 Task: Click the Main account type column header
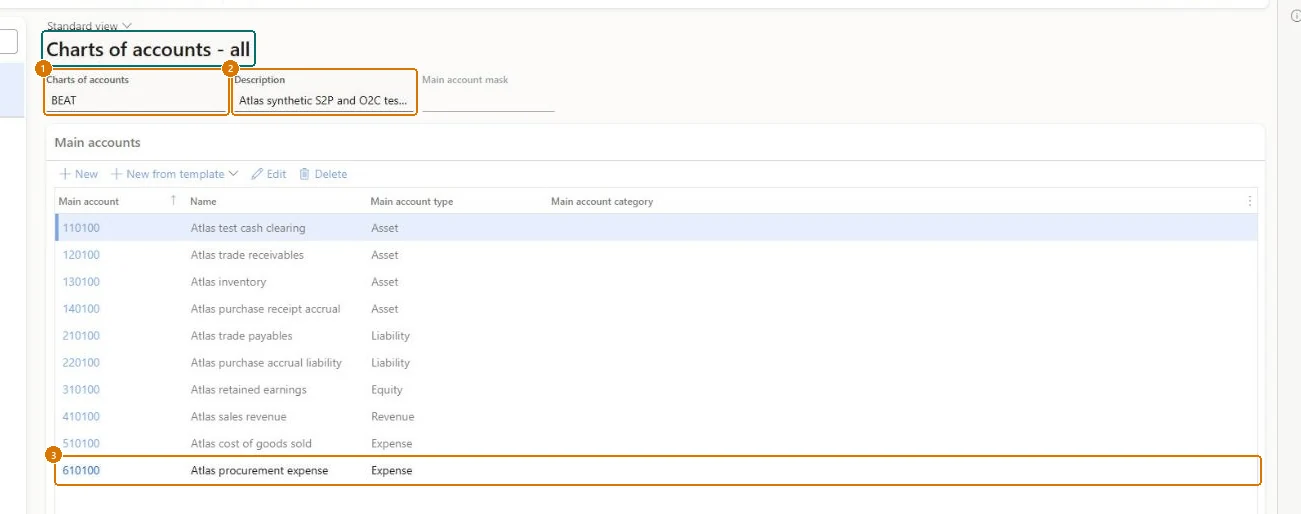pos(412,201)
